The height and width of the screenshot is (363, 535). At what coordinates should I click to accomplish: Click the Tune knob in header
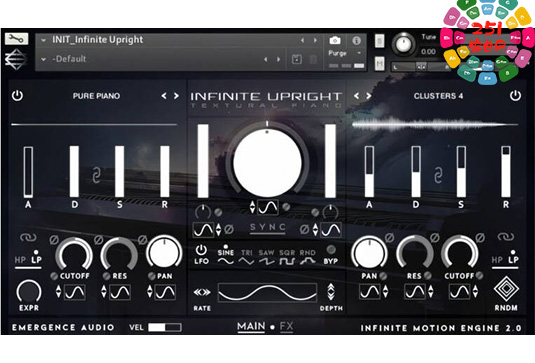click(403, 44)
